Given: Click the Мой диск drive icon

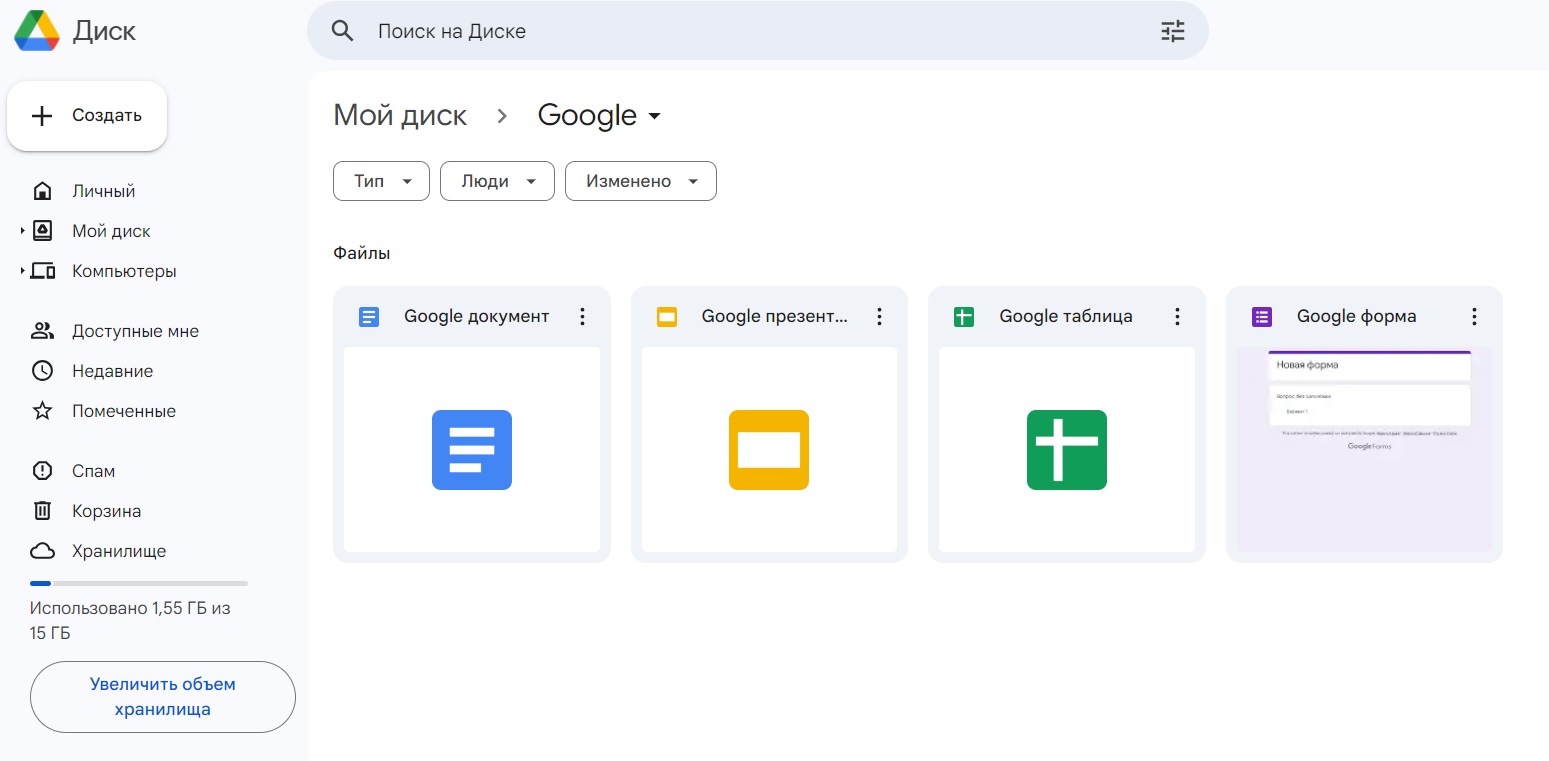Looking at the screenshot, I should 42,231.
